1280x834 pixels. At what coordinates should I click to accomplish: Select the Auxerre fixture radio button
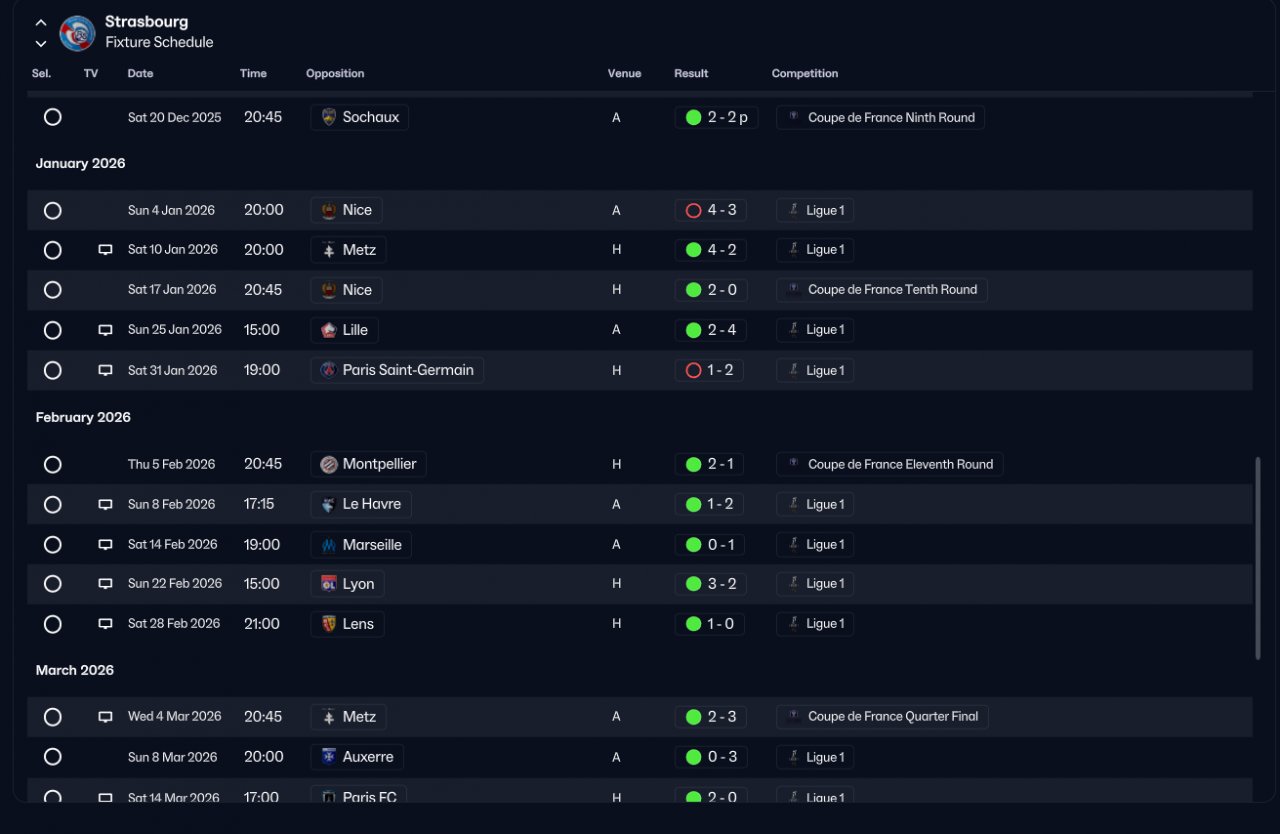[53, 757]
